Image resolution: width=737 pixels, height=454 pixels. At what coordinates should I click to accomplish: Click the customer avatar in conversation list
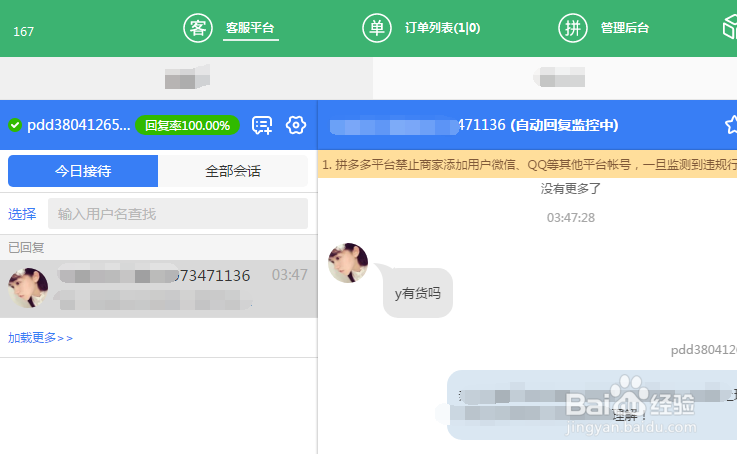point(28,288)
